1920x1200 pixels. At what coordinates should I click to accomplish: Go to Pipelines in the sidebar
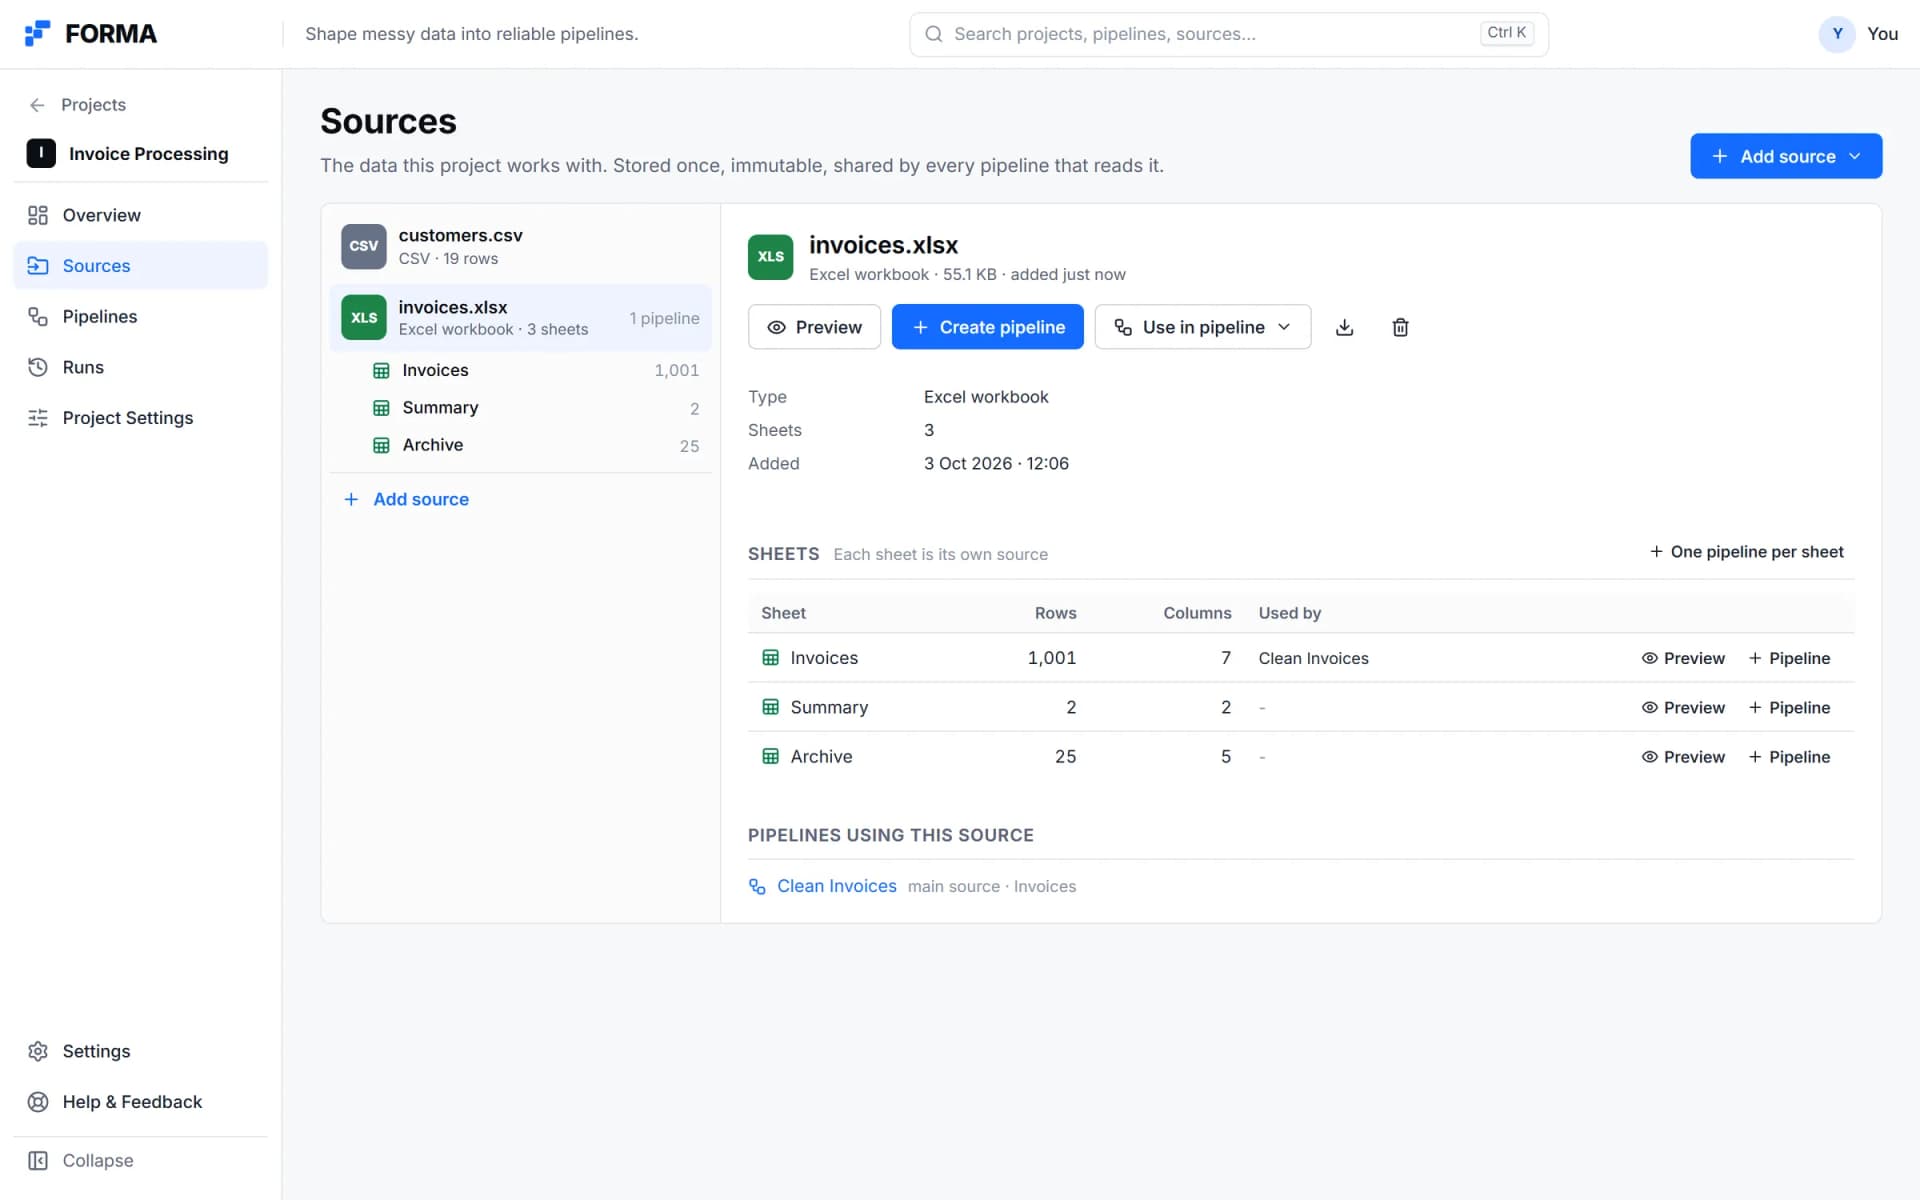coord(140,316)
